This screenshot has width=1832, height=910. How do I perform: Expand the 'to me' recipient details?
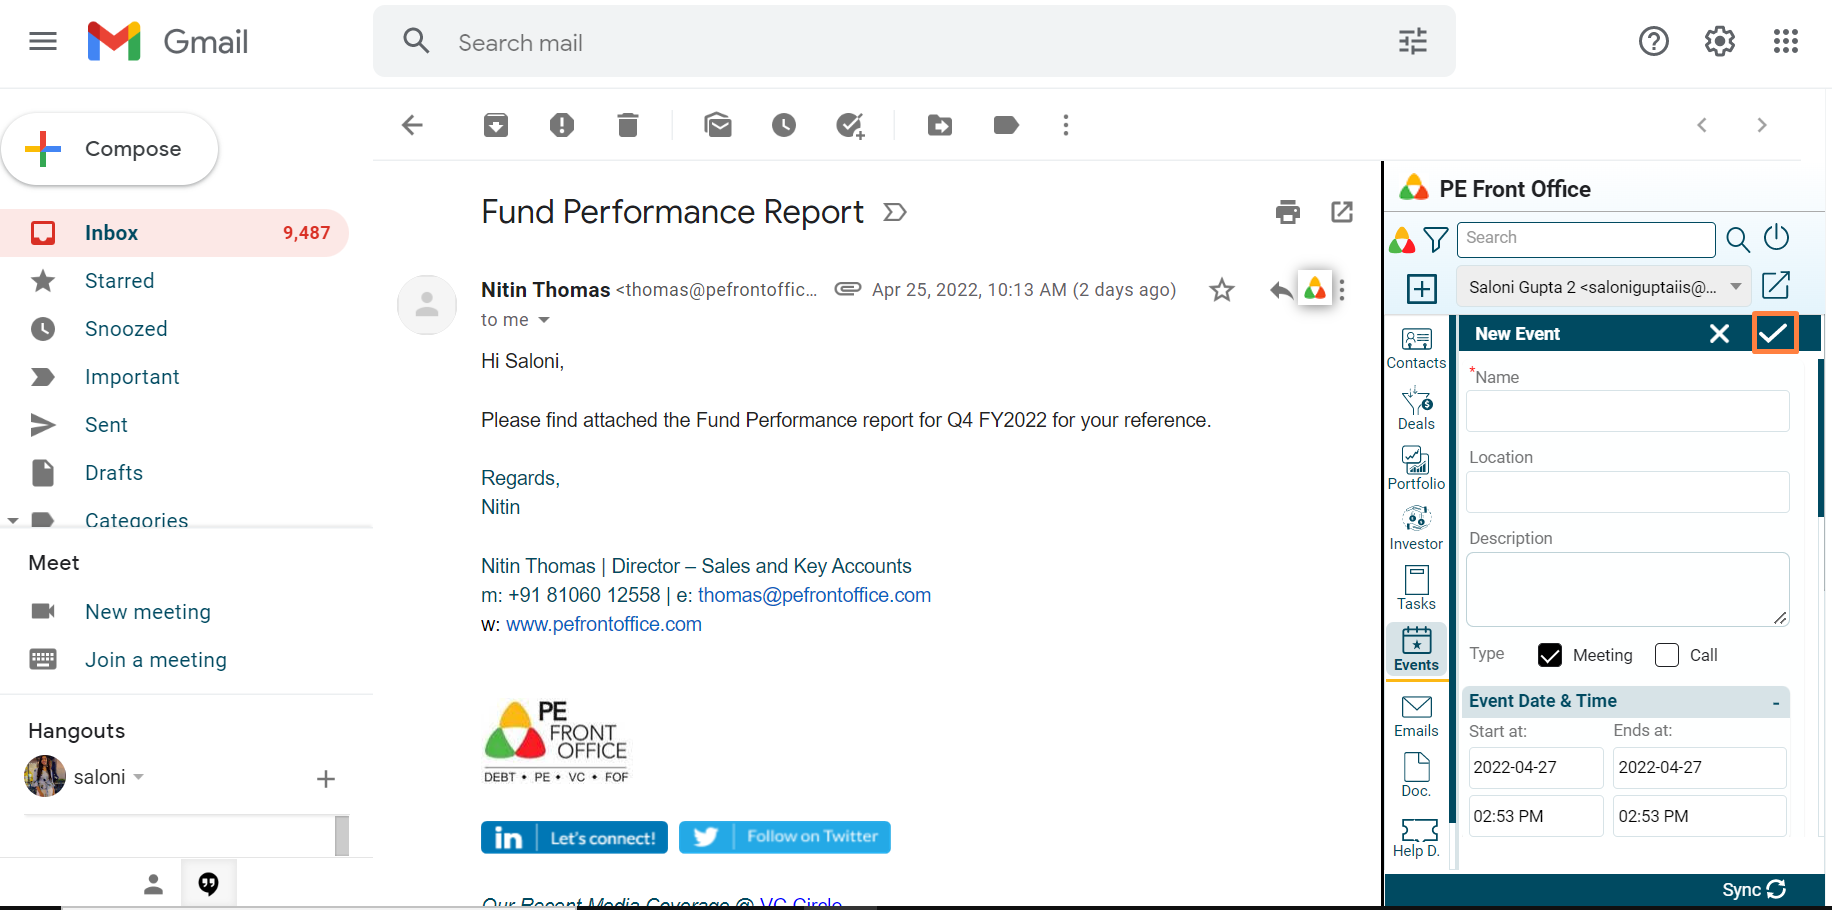[x=544, y=320]
